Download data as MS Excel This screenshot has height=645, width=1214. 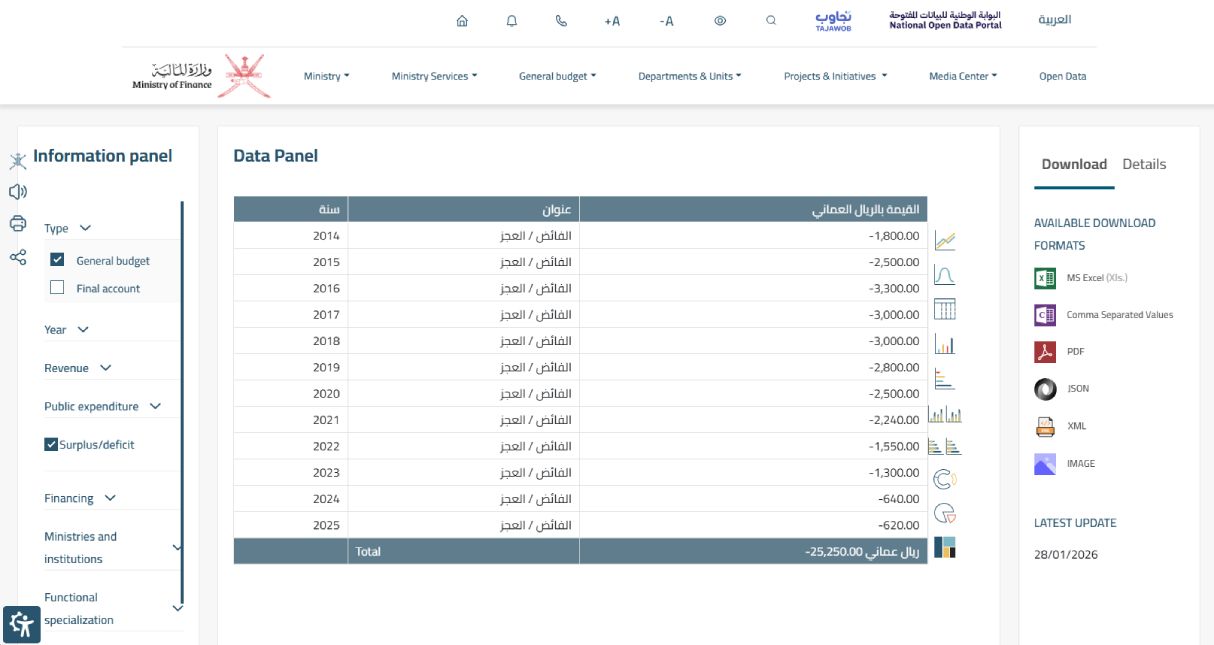(1081, 278)
